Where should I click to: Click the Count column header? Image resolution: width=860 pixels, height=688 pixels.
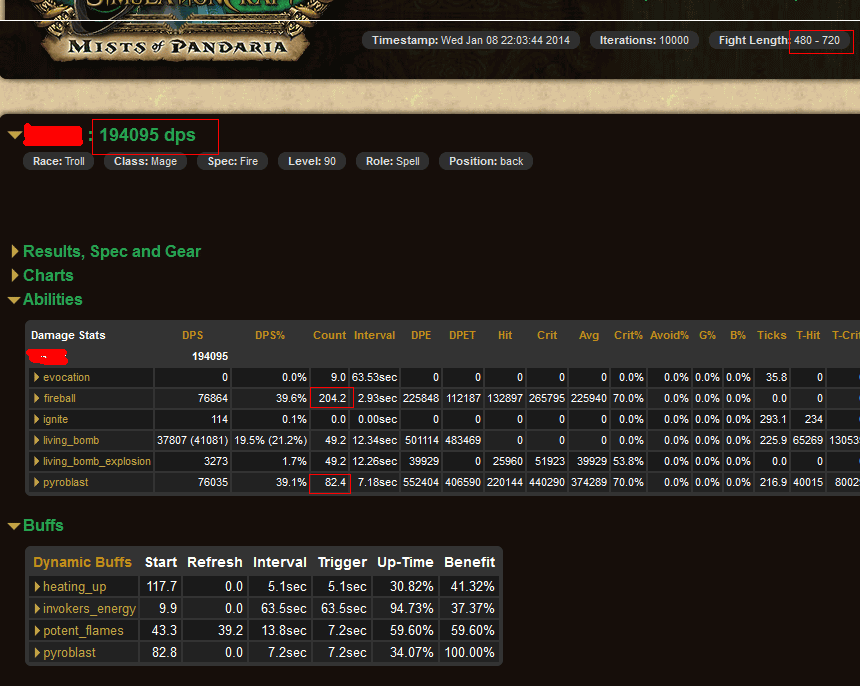click(330, 335)
